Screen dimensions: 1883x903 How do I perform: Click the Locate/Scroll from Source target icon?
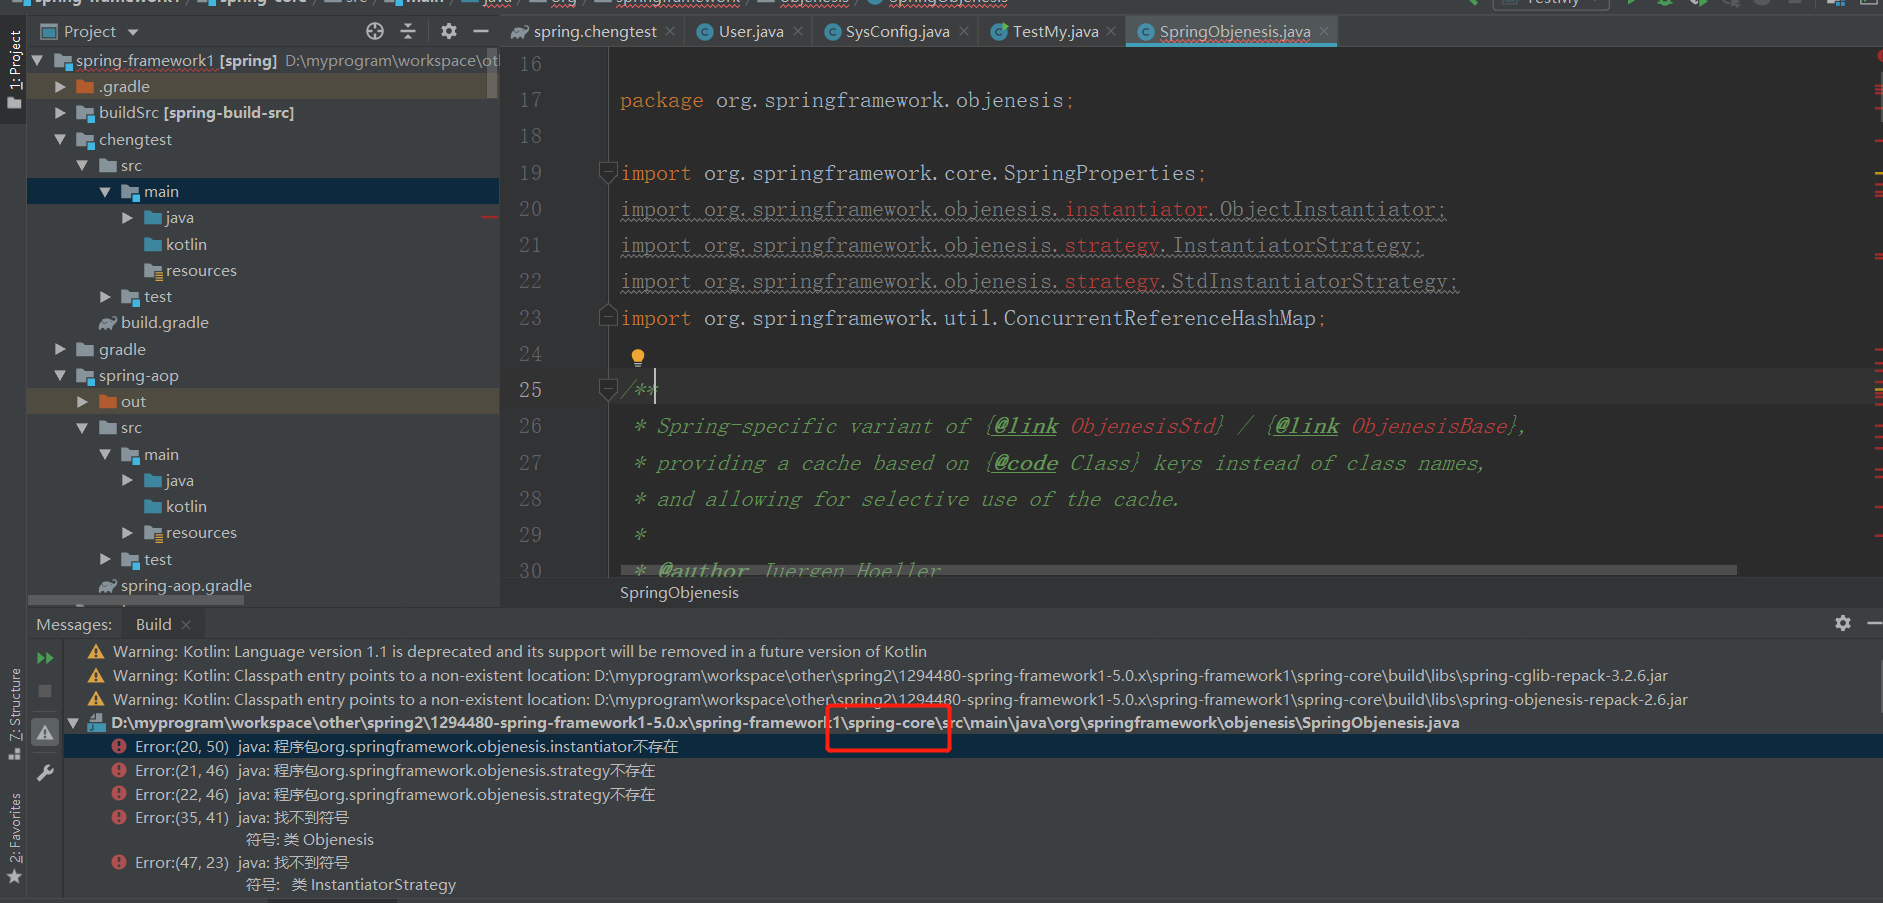[375, 31]
